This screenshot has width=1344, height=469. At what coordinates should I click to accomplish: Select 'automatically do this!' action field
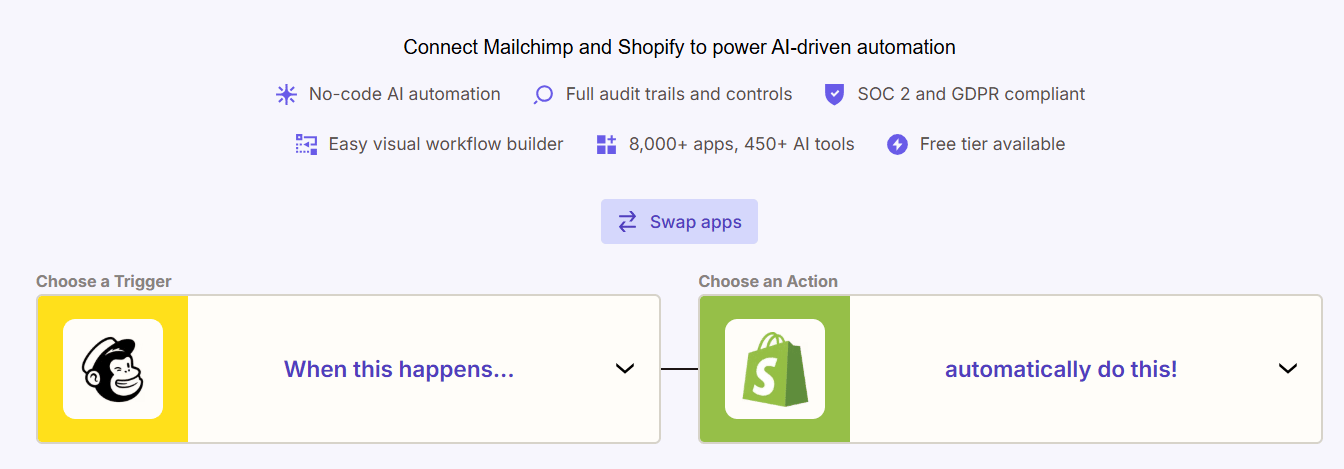(1010, 369)
